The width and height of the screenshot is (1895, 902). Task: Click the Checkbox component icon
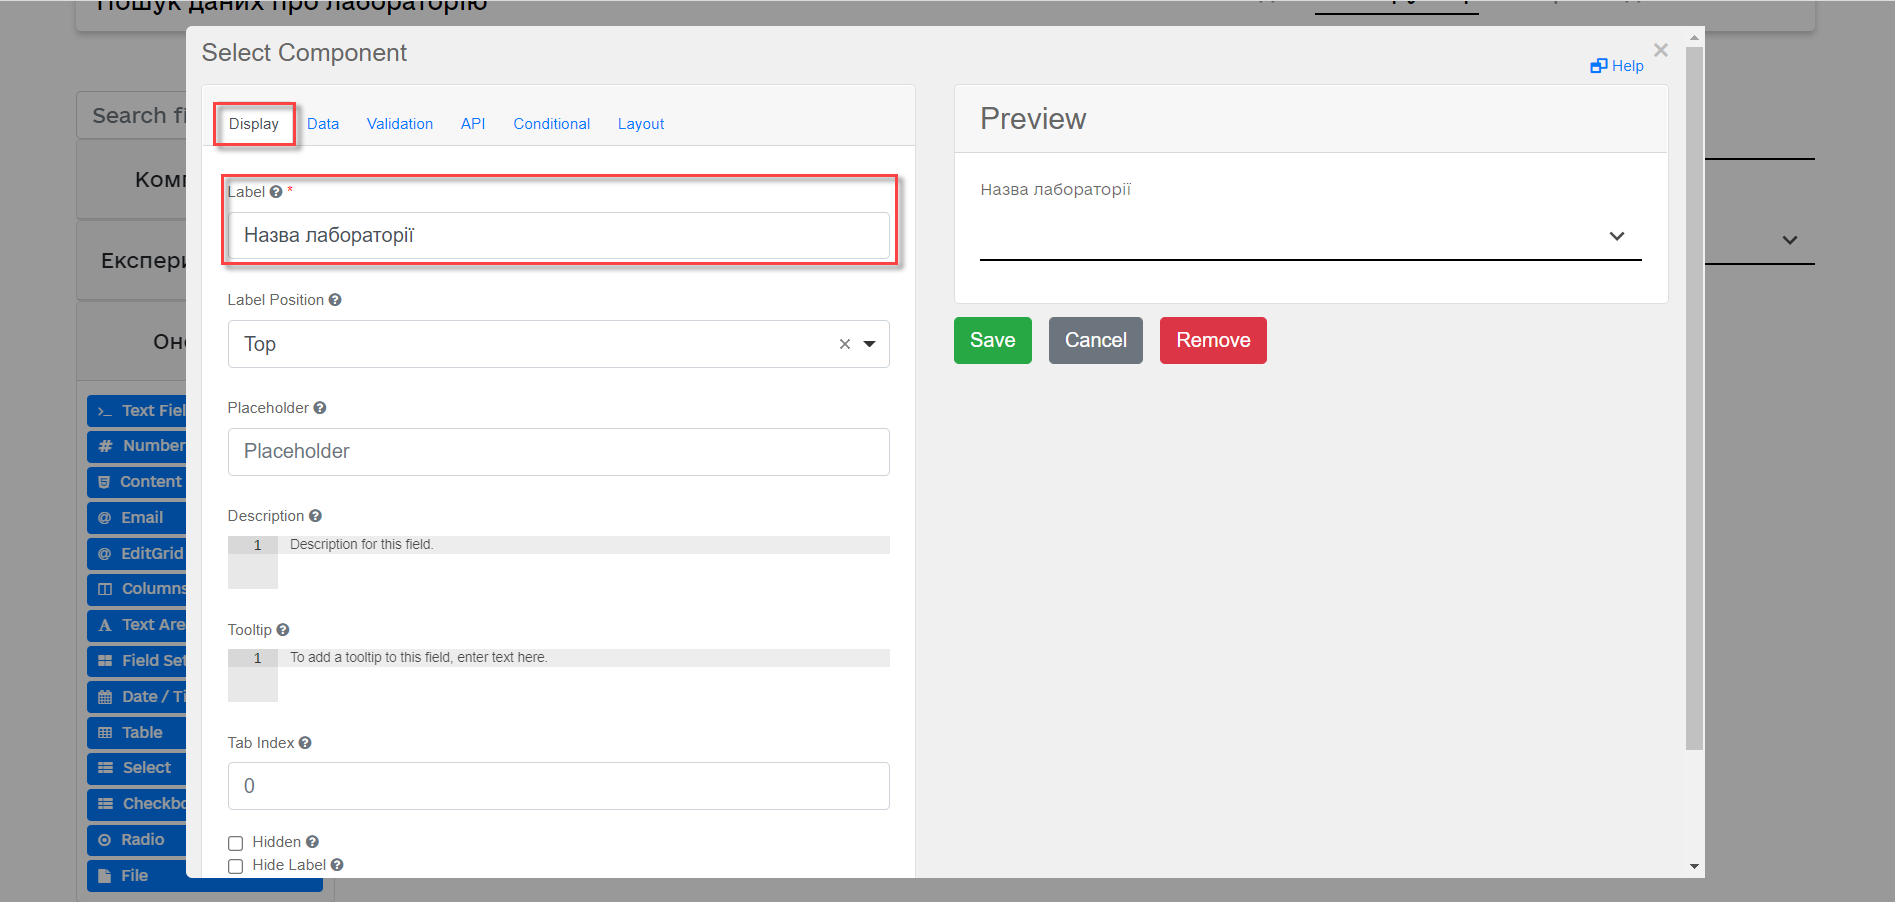pos(105,804)
